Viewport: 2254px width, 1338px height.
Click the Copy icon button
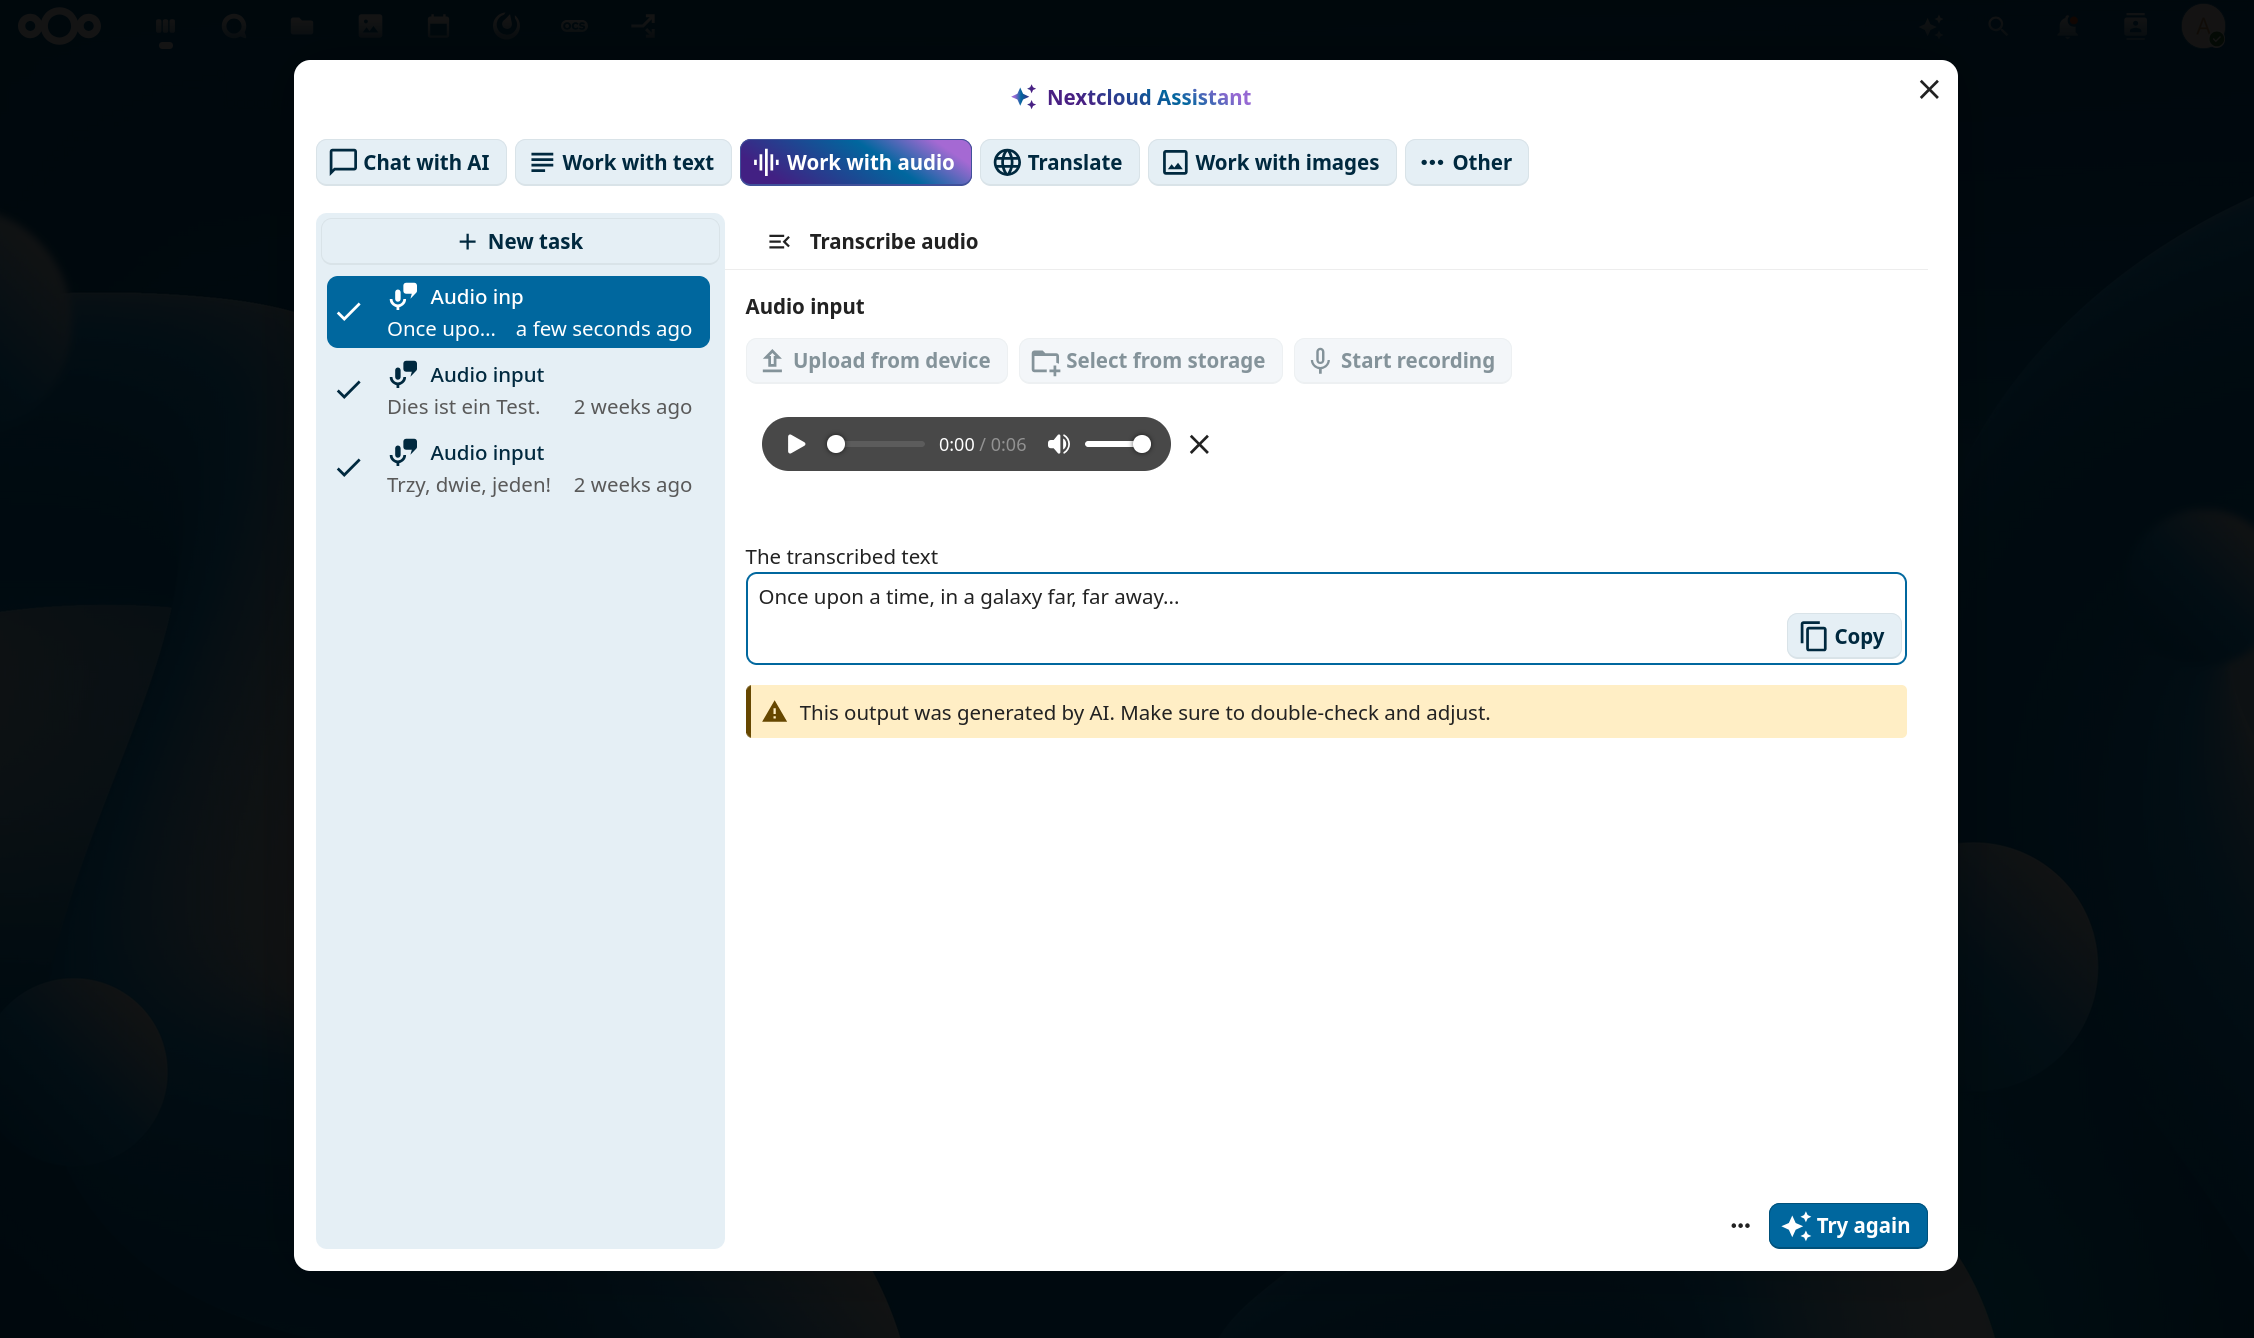[x=1842, y=636]
